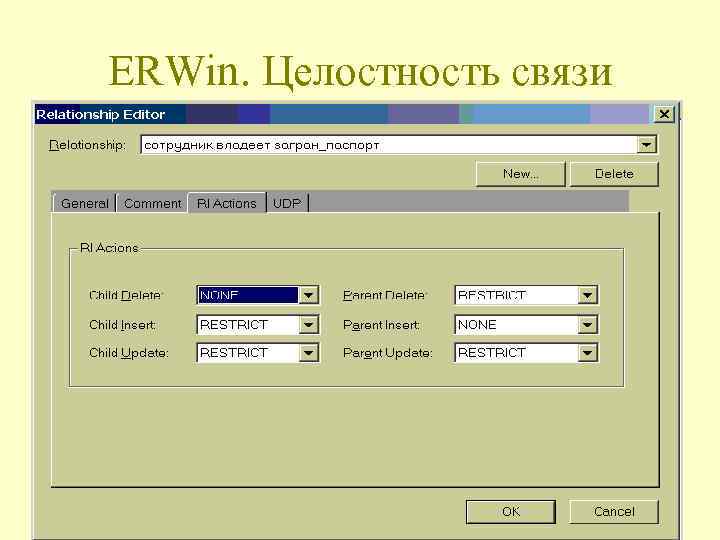The width and height of the screenshot is (720, 540).
Task: Expand the Parent Insert dropdown arrow
Action: point(587,325)
